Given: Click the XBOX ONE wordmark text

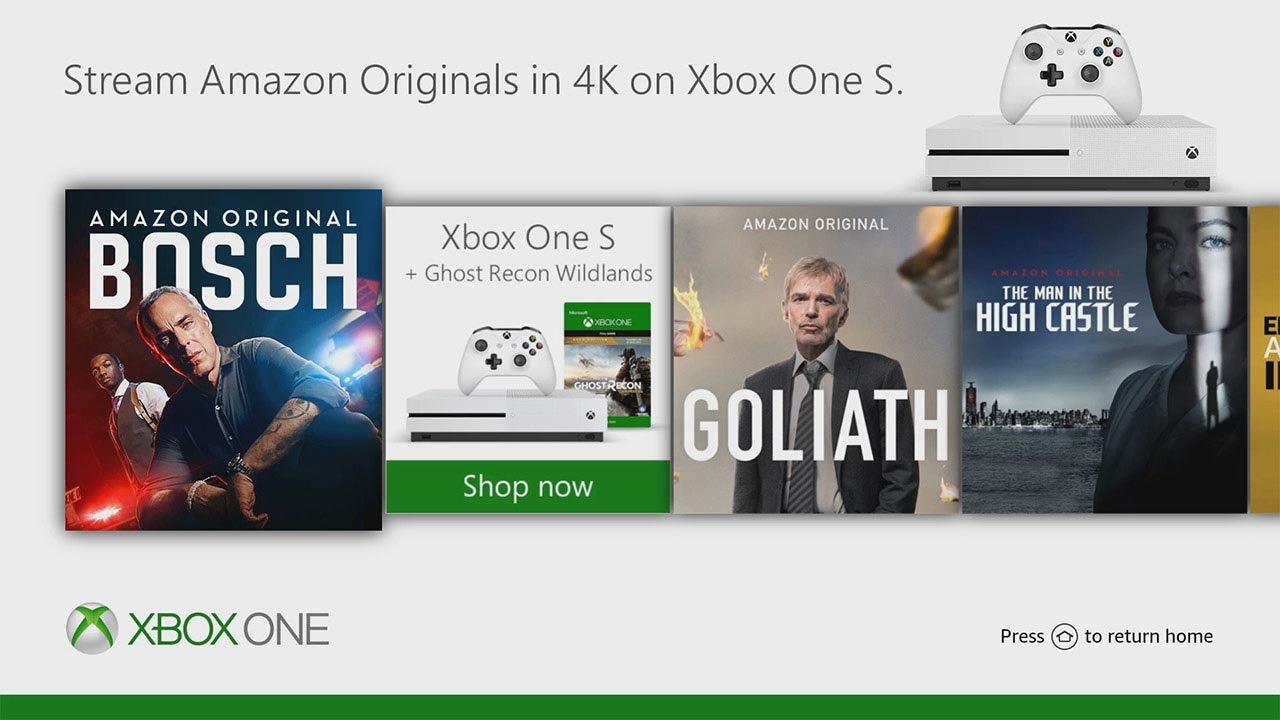Looking at the screenshot, I should (x=228, y=630).
